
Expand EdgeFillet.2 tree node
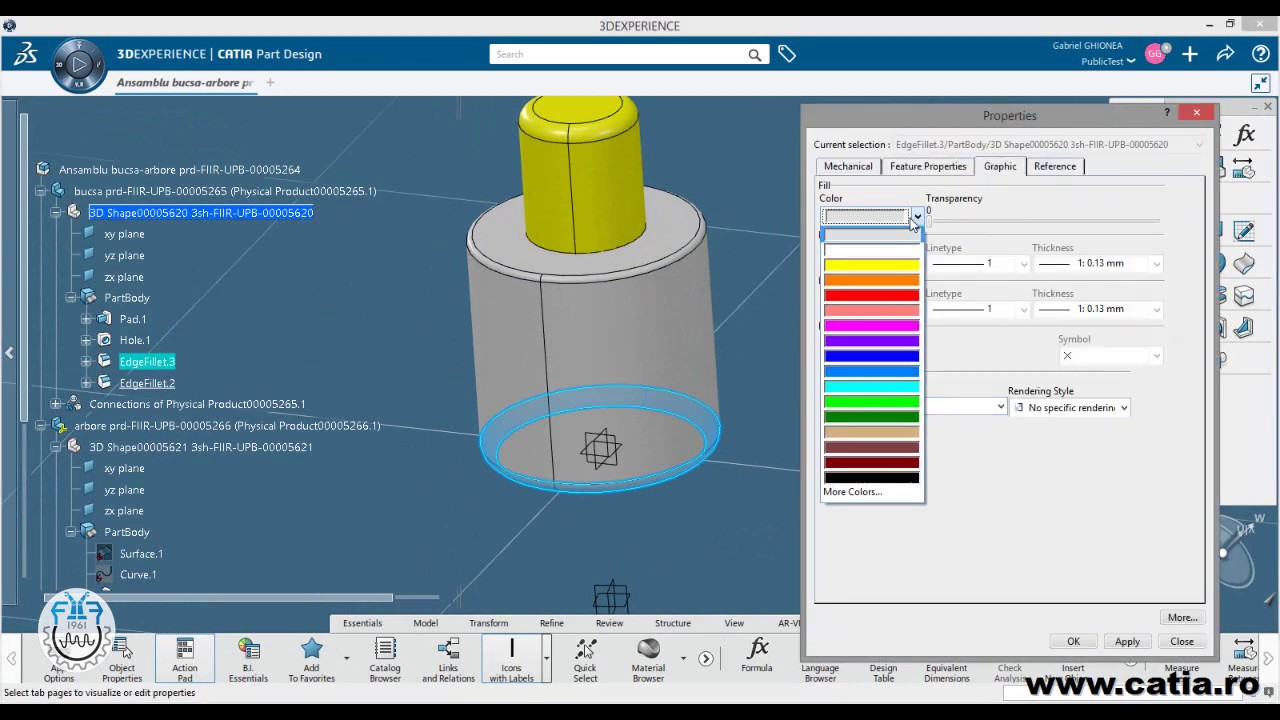[87, 383]
